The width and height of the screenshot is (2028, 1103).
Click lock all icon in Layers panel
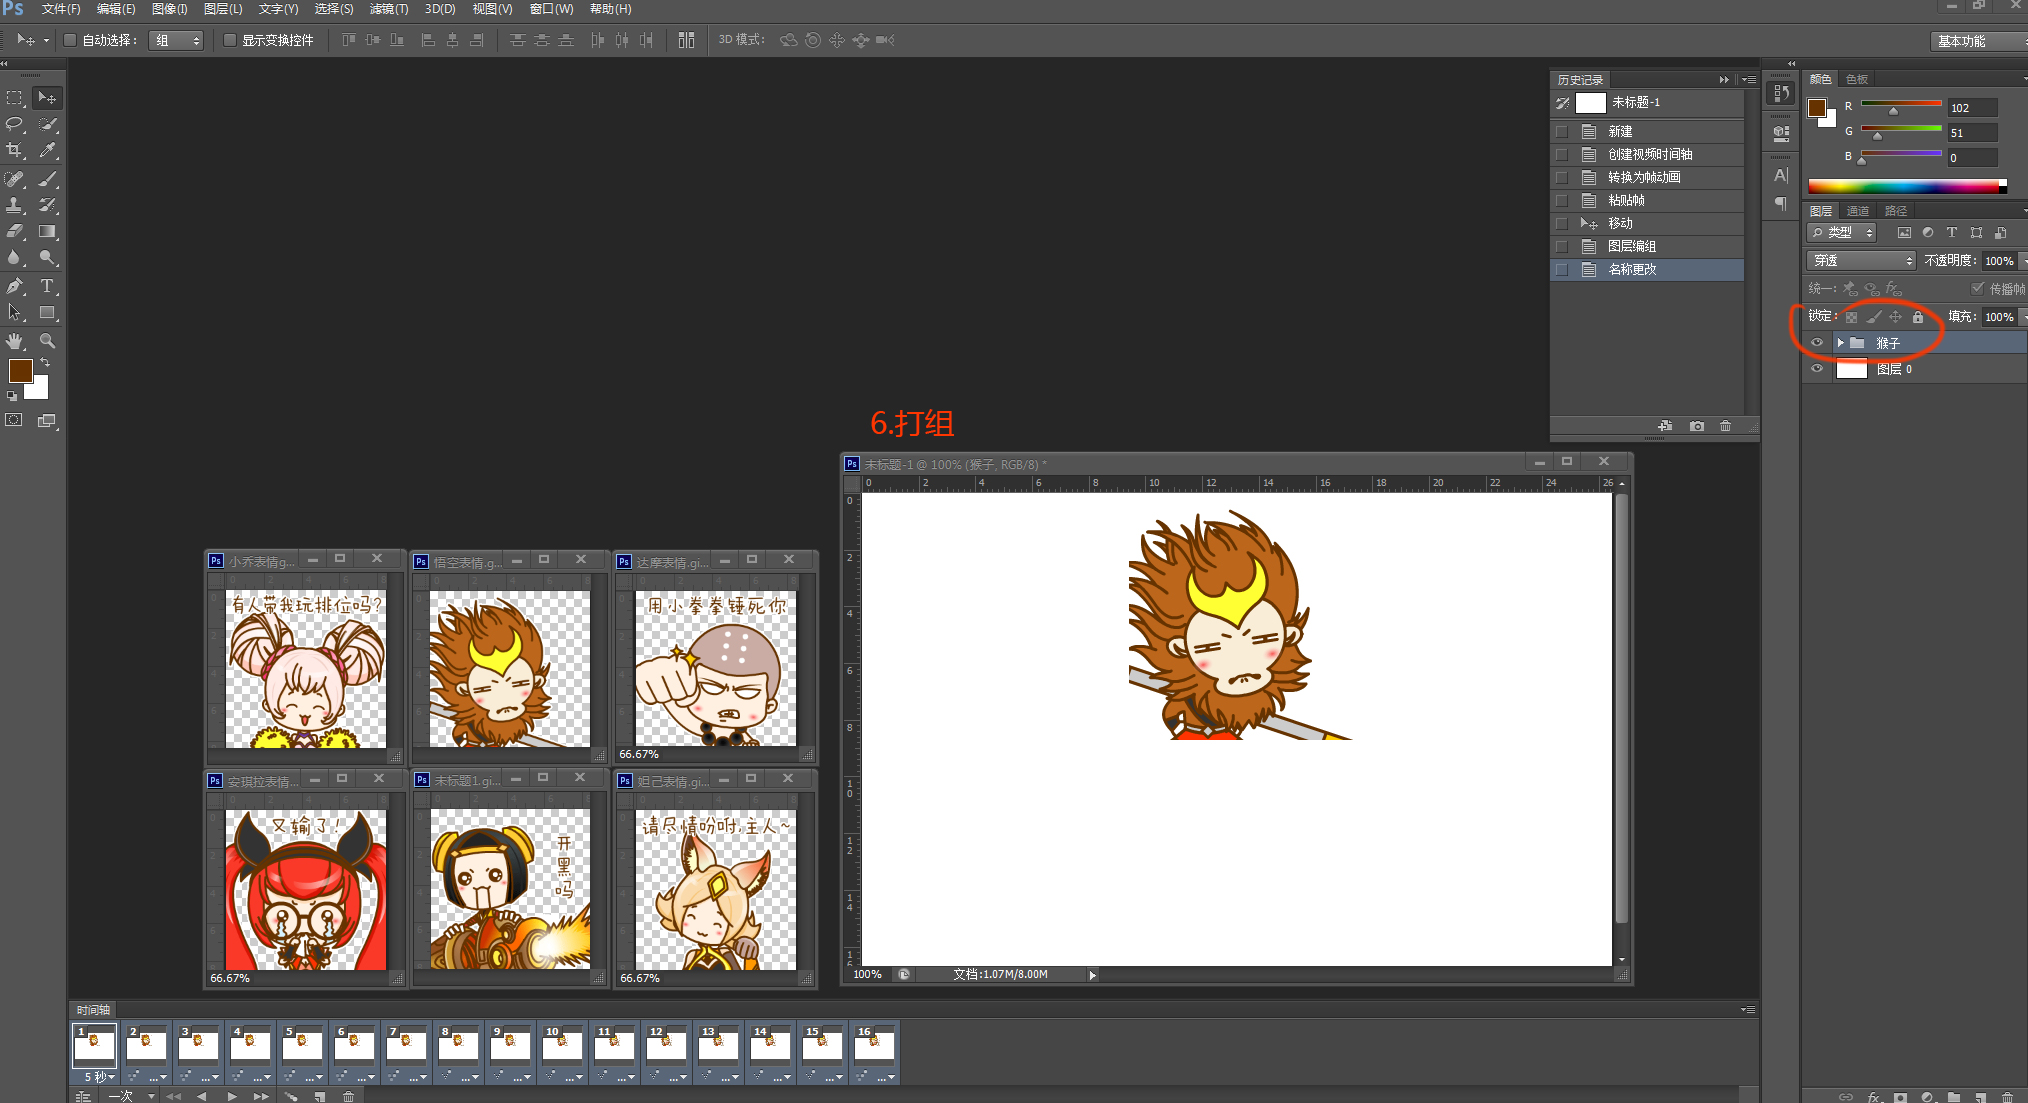(x=1918, y=317)
